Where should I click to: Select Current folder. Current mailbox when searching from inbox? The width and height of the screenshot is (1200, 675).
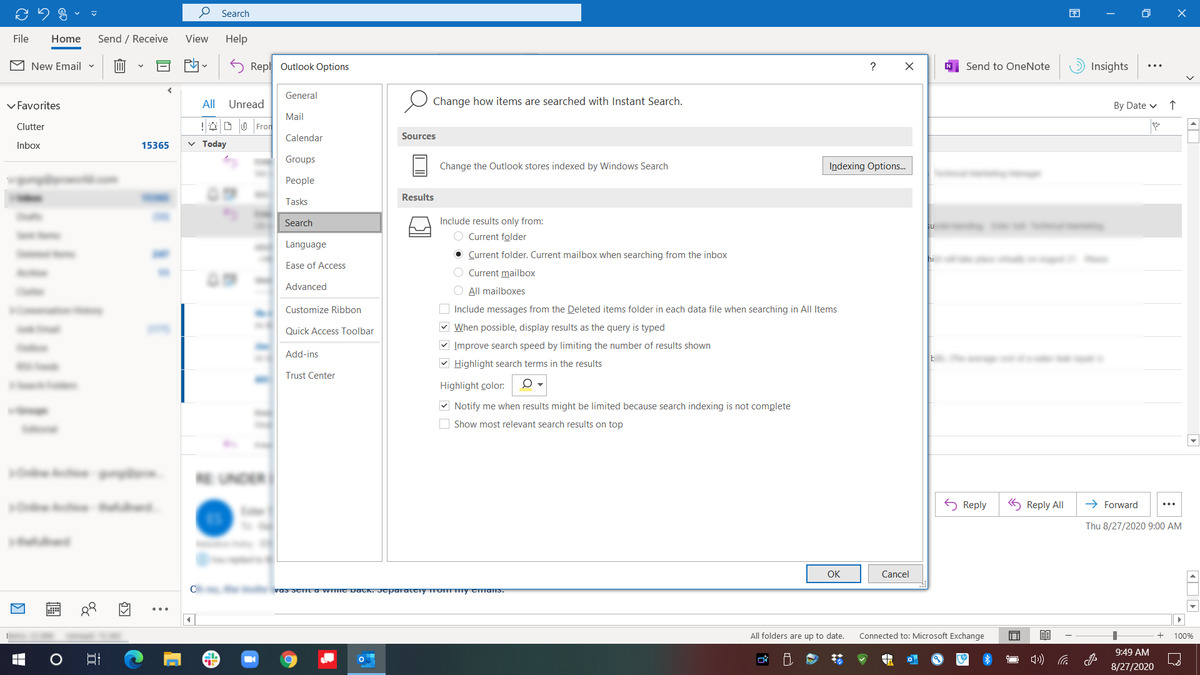tap(458, 255)
